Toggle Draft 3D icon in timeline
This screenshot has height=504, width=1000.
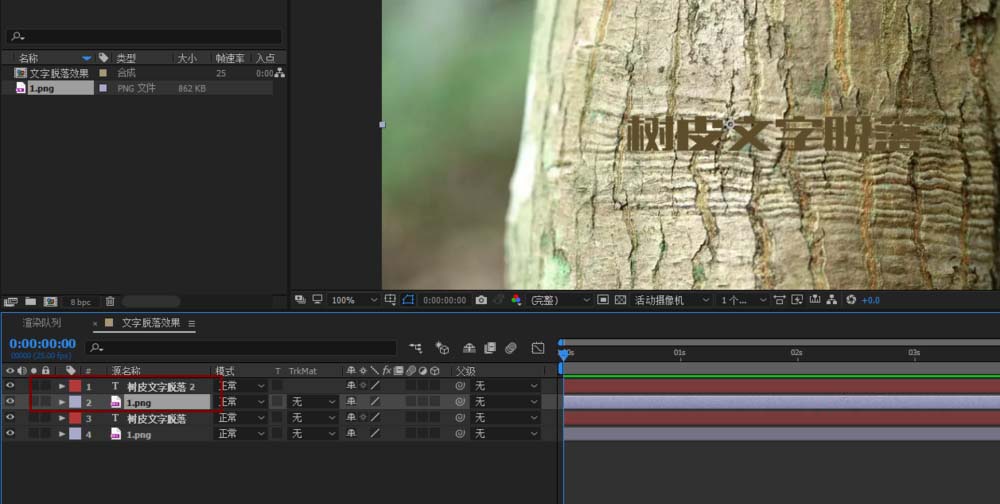coord(442,348)
